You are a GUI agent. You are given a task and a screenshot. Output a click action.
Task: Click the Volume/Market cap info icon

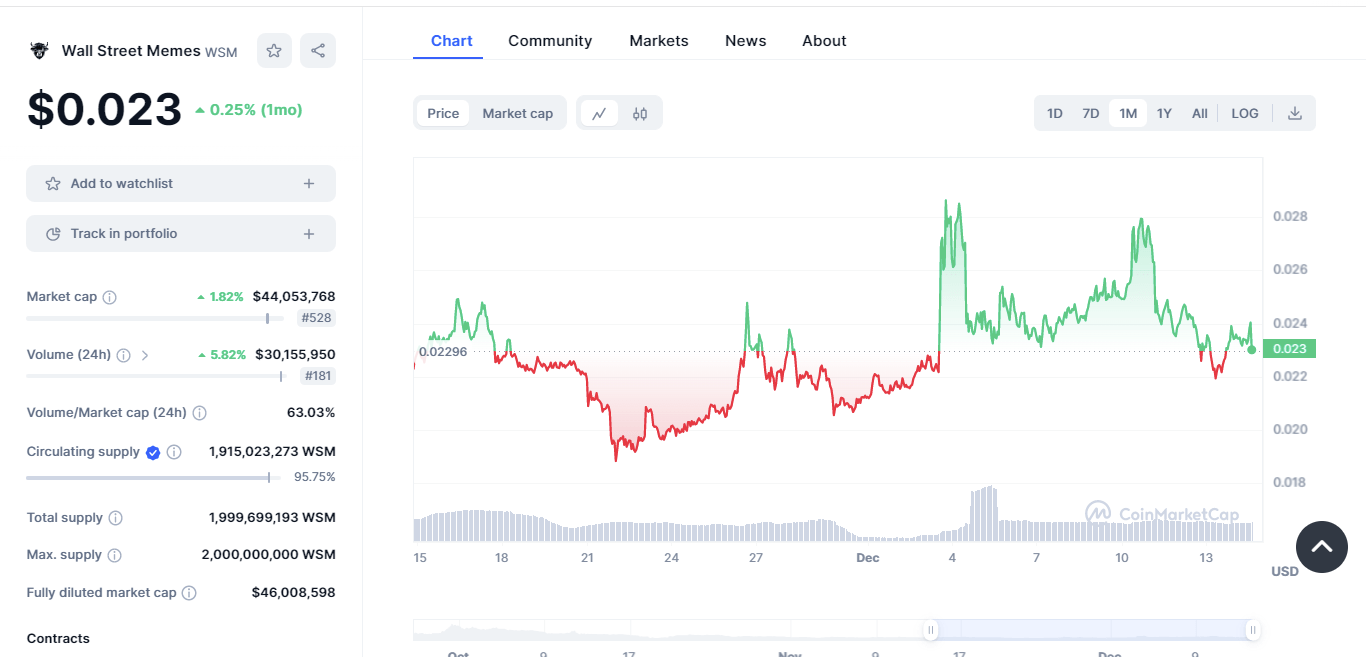[199, 413]
